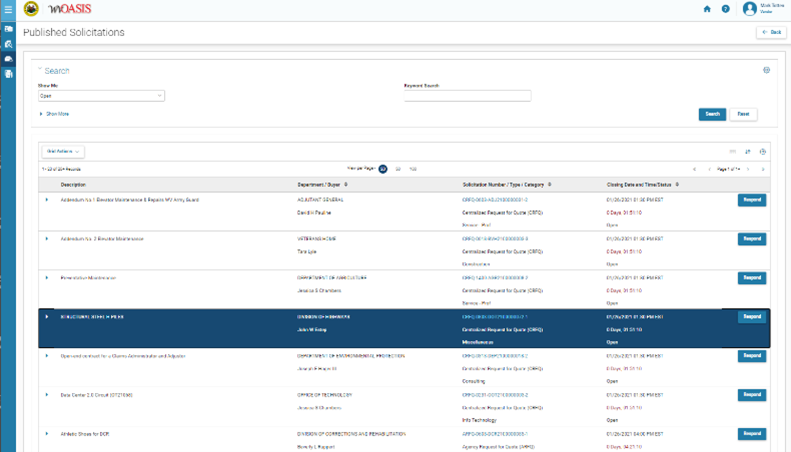Open the hamburger navigation menu
The image size is (791, 452).
tap(8, 9)
